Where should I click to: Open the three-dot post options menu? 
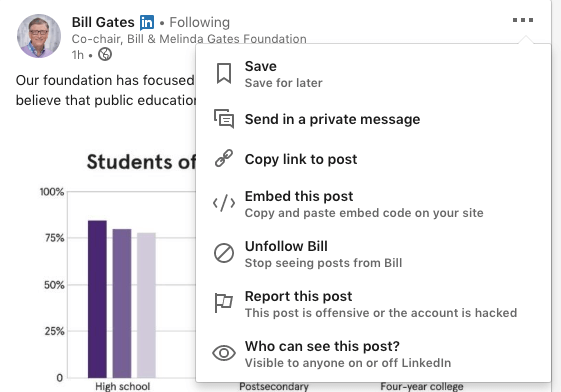523,20
